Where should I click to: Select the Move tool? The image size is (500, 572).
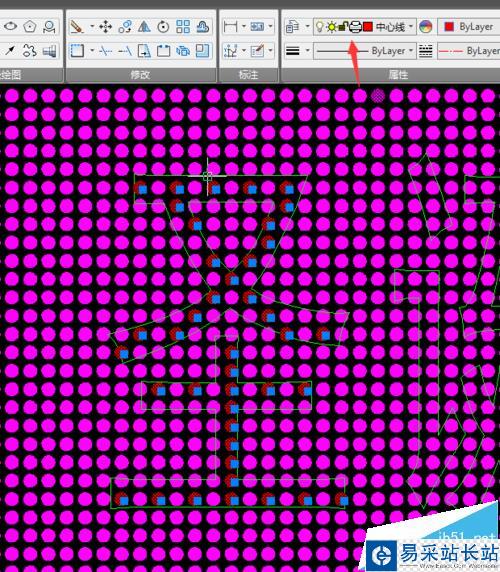coord(105,27)
